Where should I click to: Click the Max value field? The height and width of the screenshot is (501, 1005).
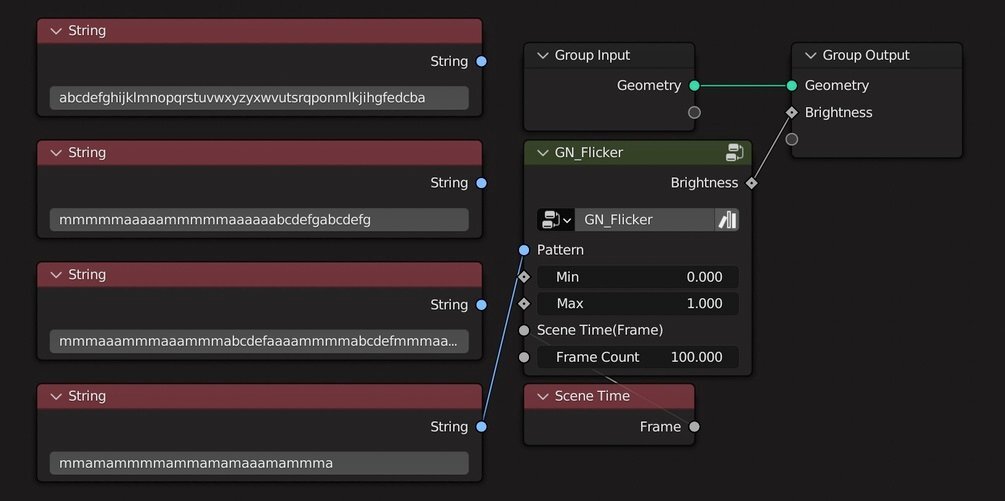point(637,304)
